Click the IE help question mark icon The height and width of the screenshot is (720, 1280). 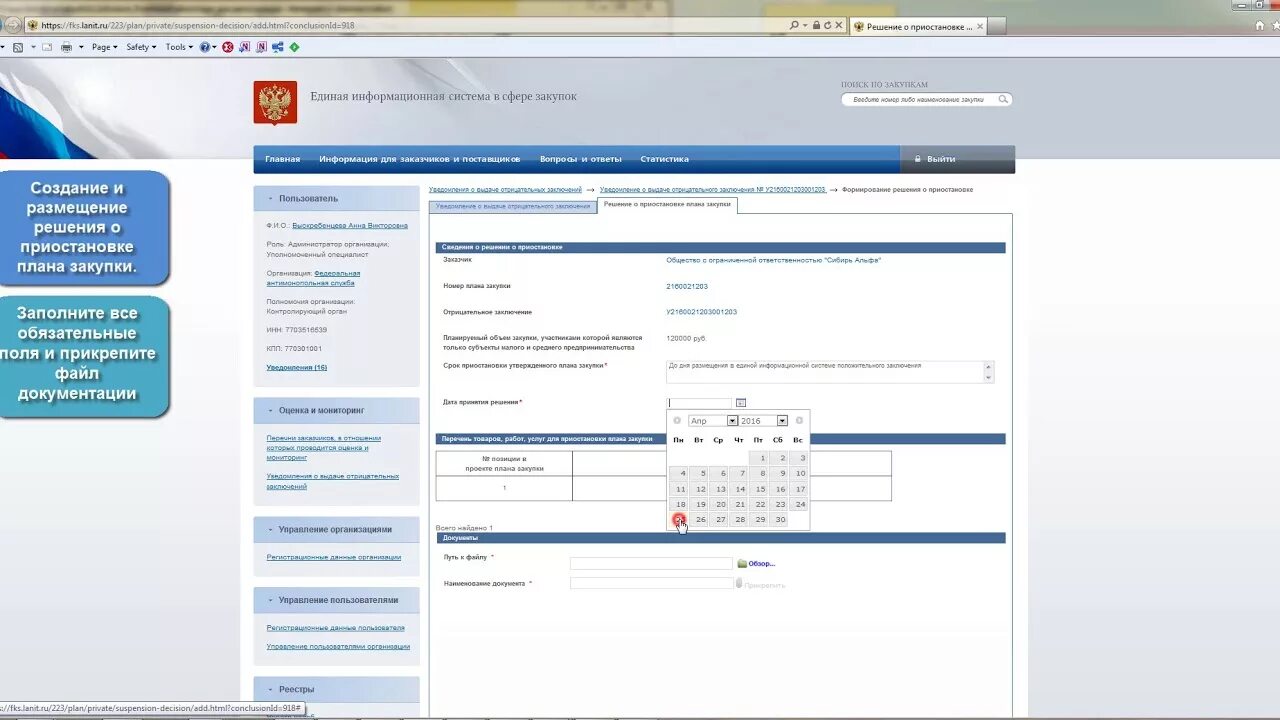point(206,47)
